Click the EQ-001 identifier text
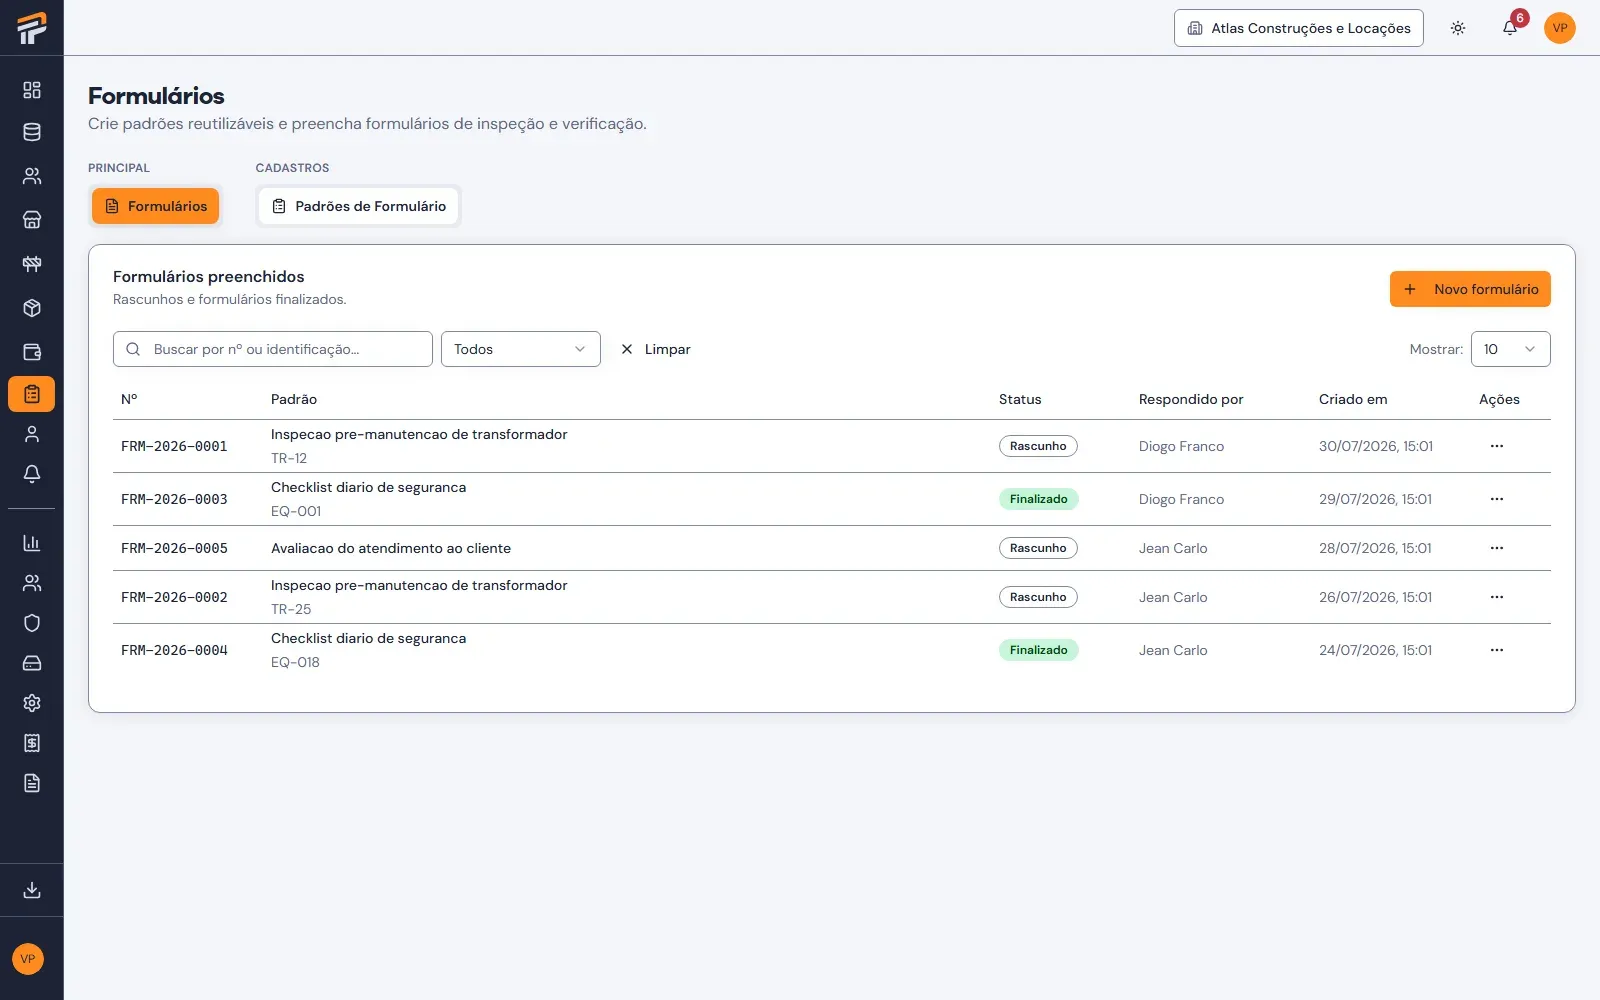 click(x=296, y=511)
